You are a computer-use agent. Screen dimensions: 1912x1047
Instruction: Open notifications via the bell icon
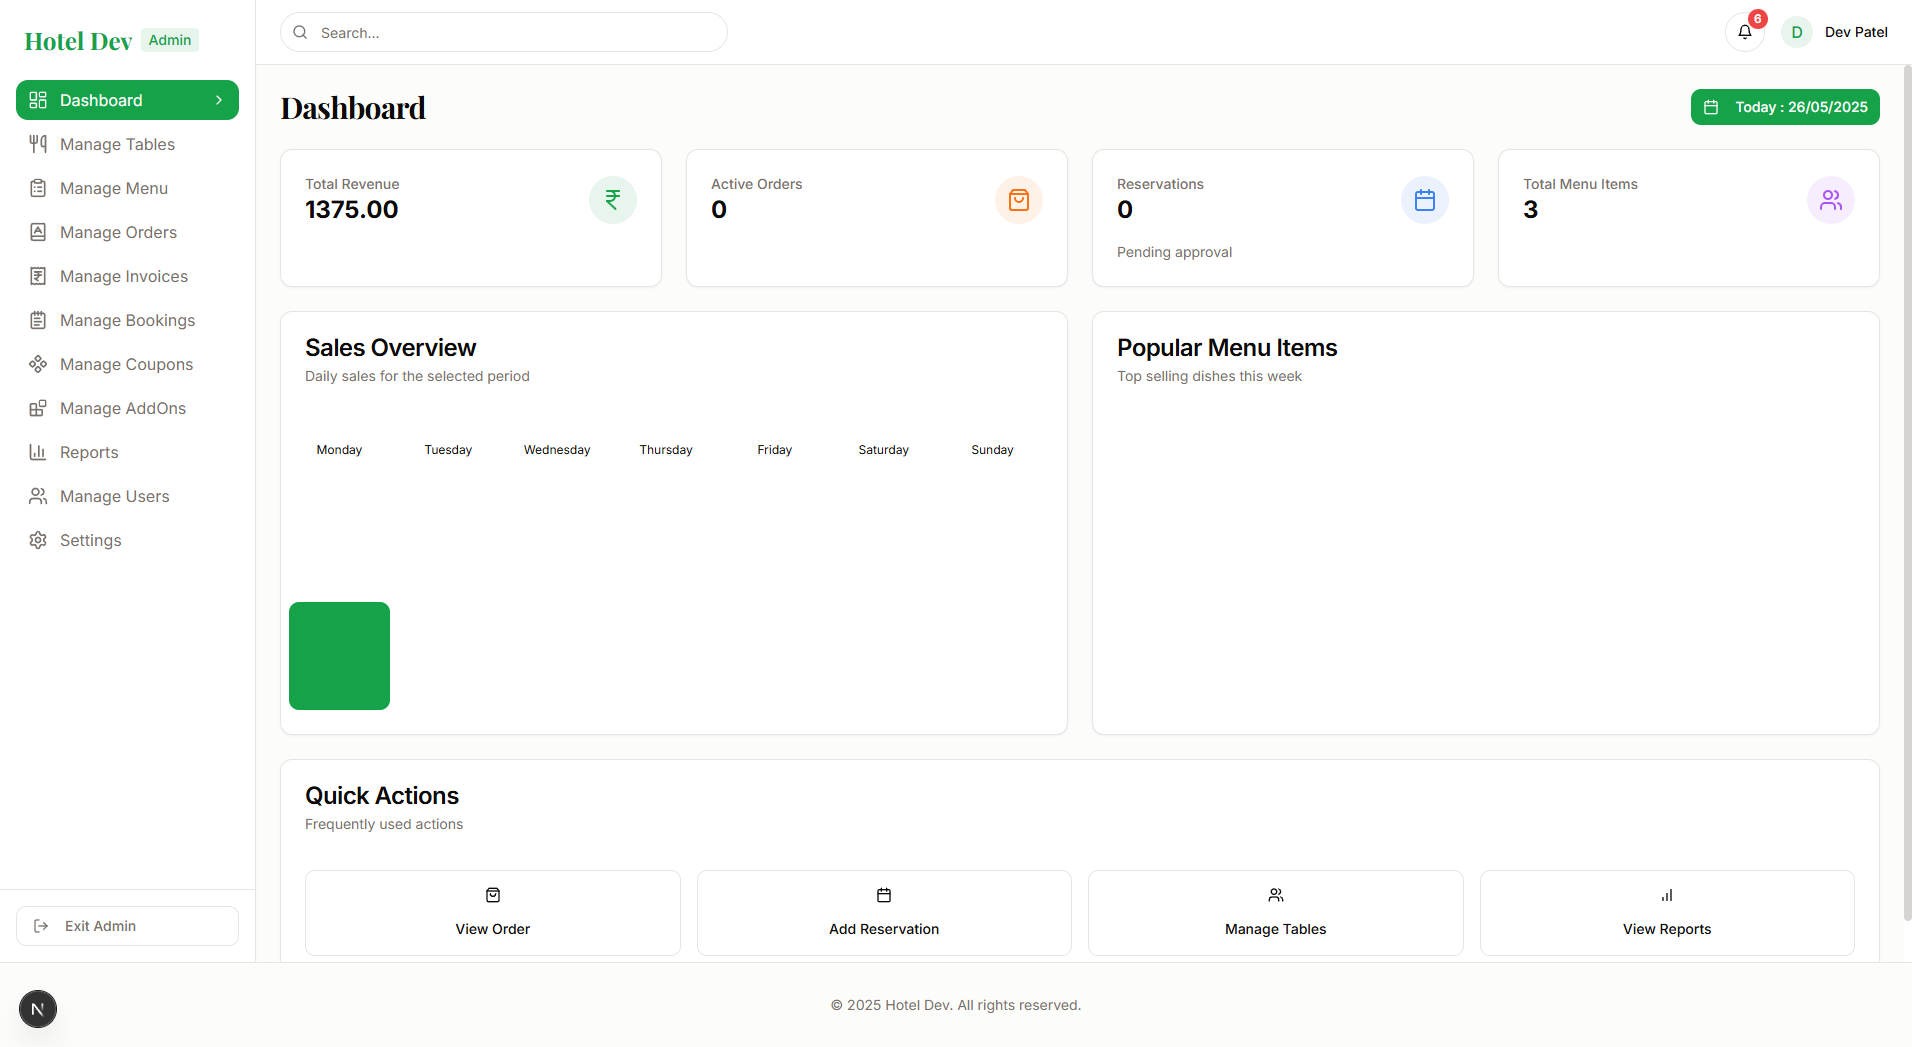click(x=1744, y=32)
